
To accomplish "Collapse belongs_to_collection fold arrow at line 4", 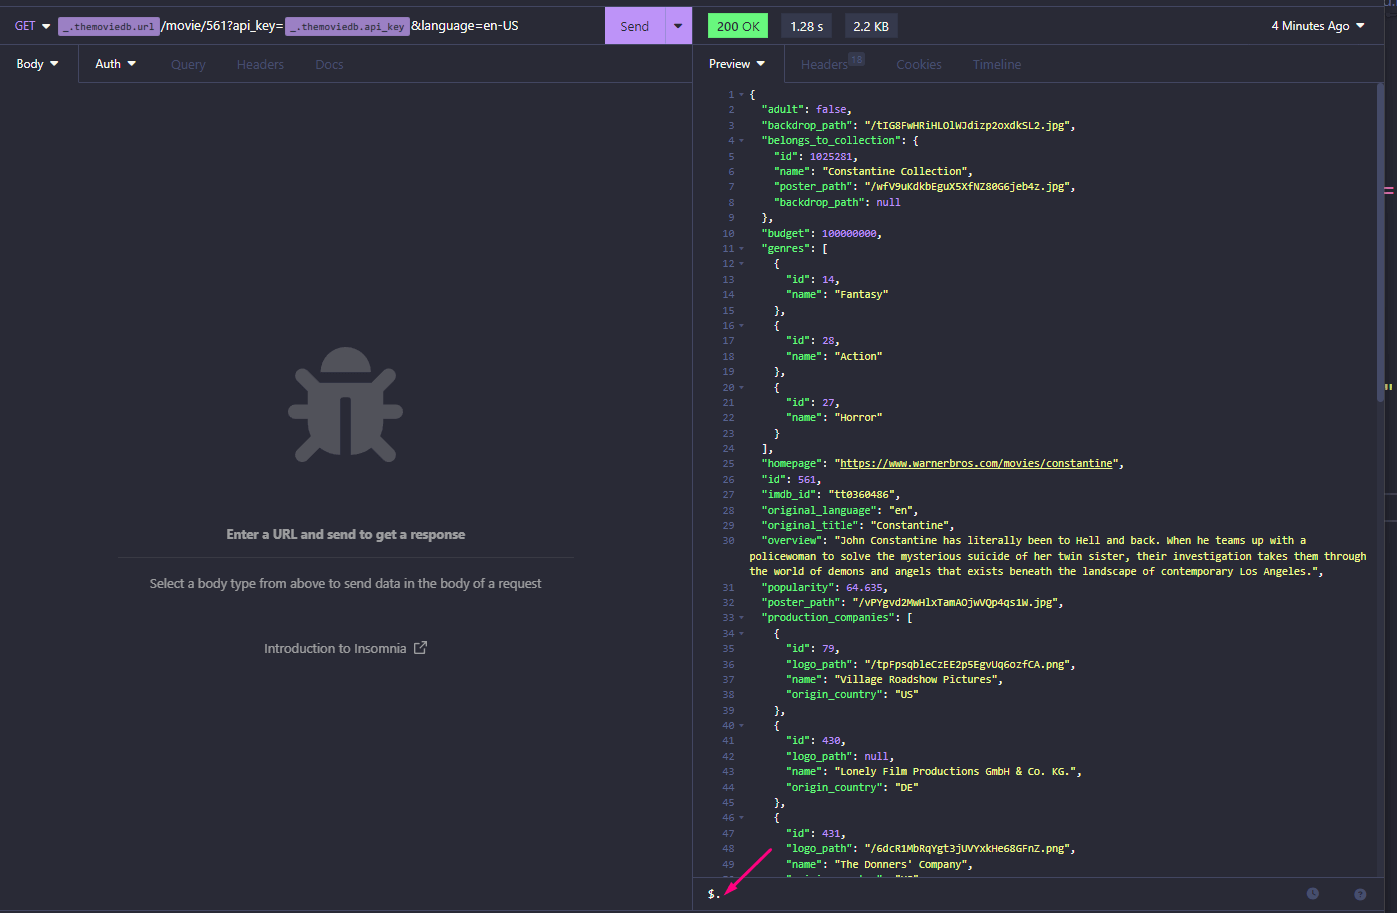I will pyautogui.click(x=741, y=141).
